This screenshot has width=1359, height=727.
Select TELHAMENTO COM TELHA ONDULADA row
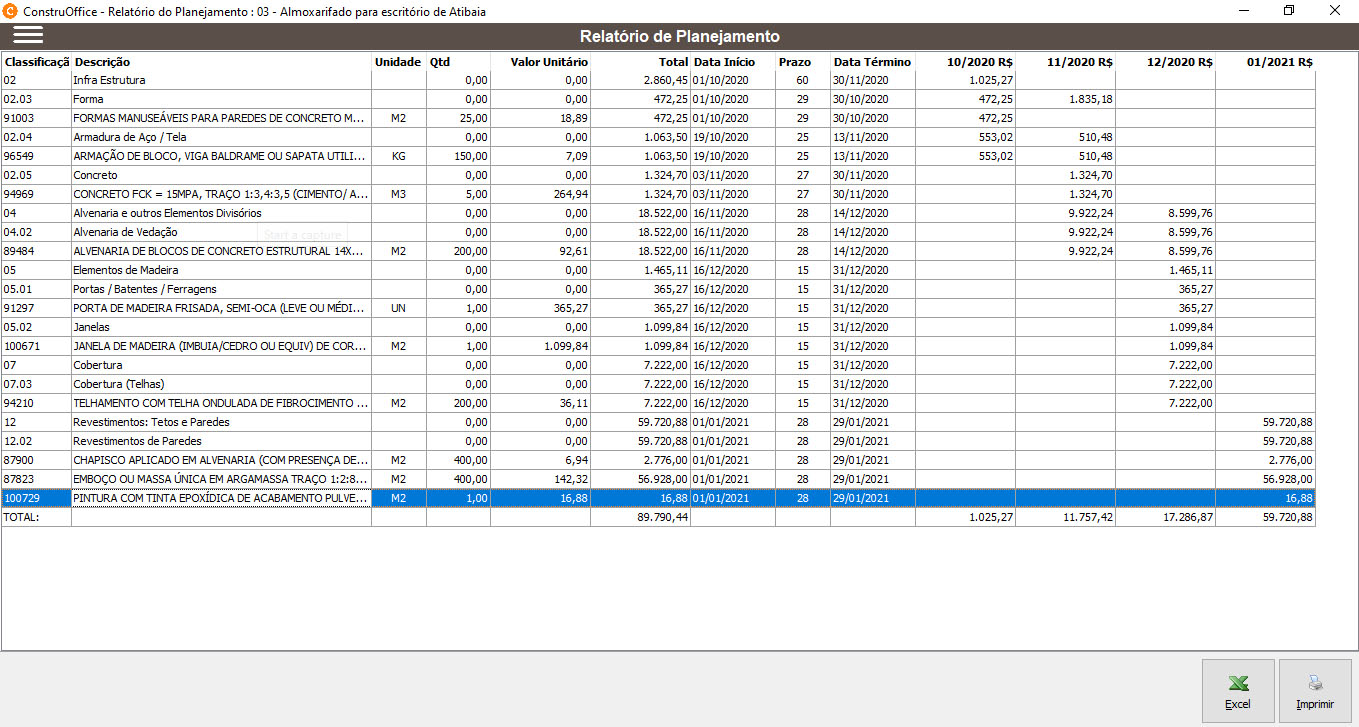point(658,403)
